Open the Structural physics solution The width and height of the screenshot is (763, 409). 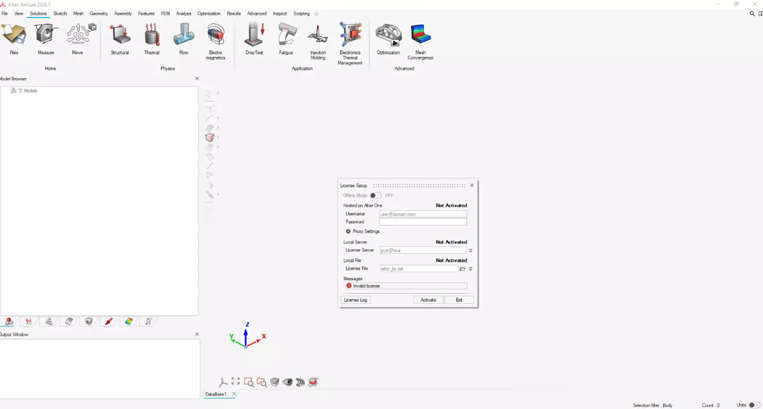point(120,39)
